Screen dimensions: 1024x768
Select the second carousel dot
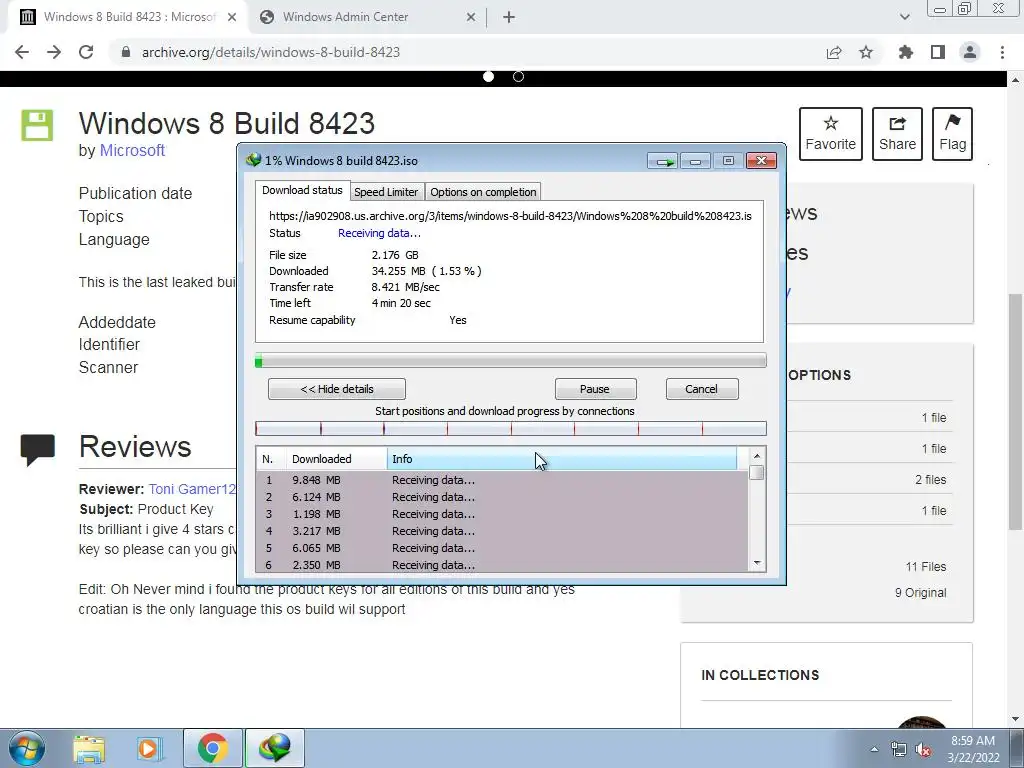pyautogui.click(x=519, y=76)
